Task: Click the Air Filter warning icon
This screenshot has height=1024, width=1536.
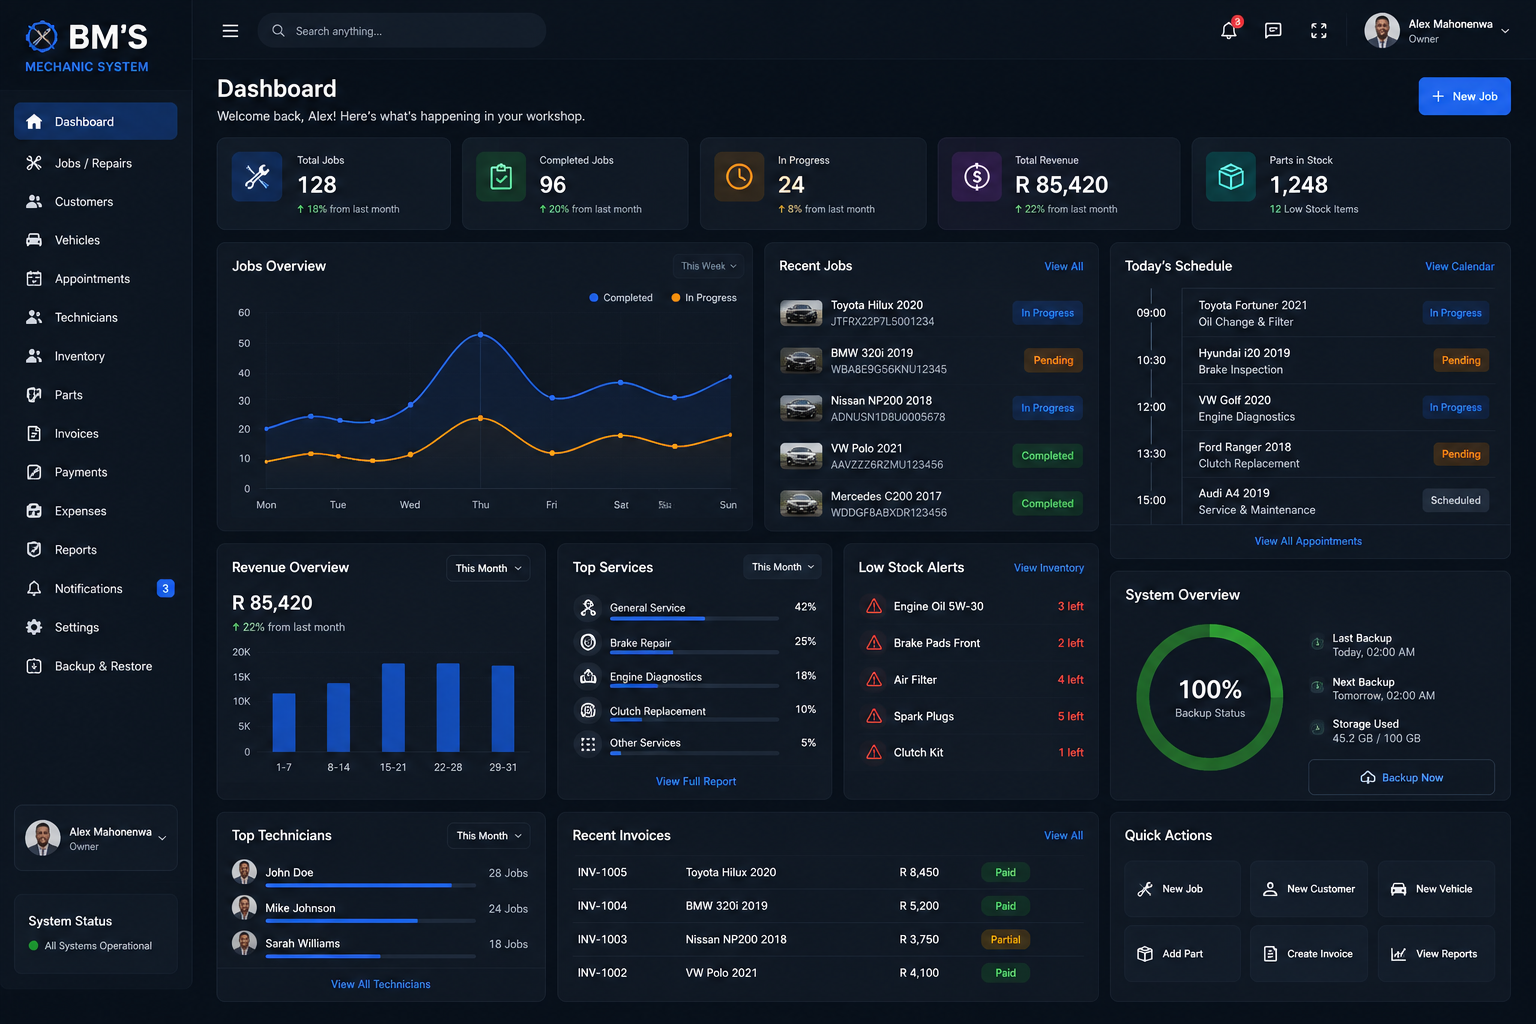Action: point(874,679)
